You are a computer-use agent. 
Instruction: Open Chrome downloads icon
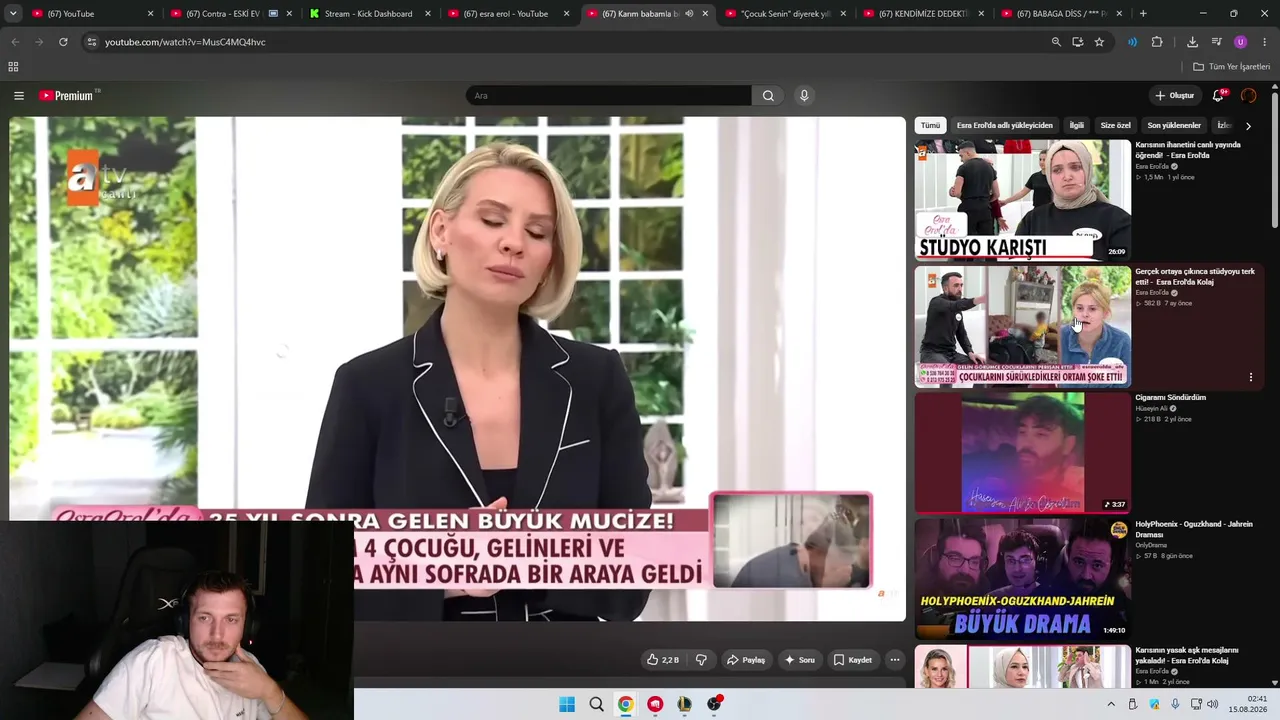(x=1192, y=42)
